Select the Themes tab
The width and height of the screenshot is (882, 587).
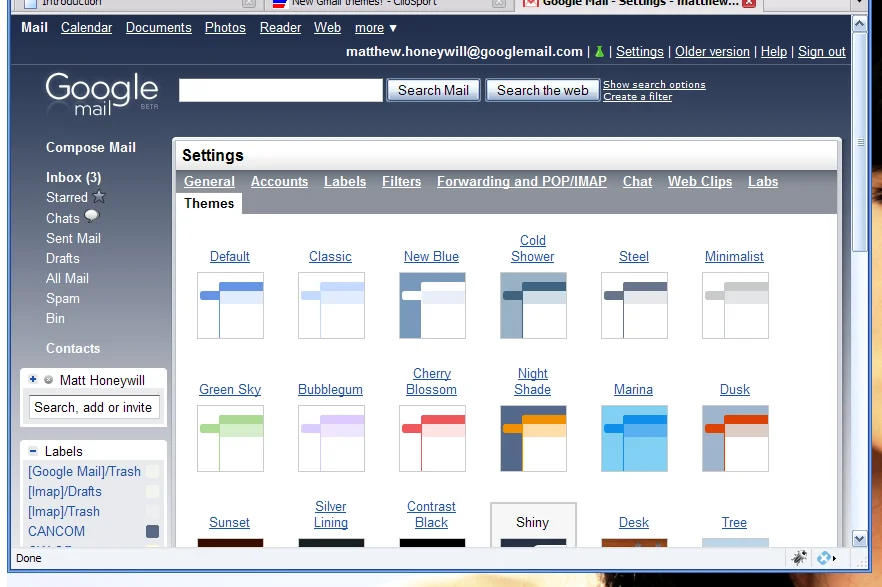[209, 204]
